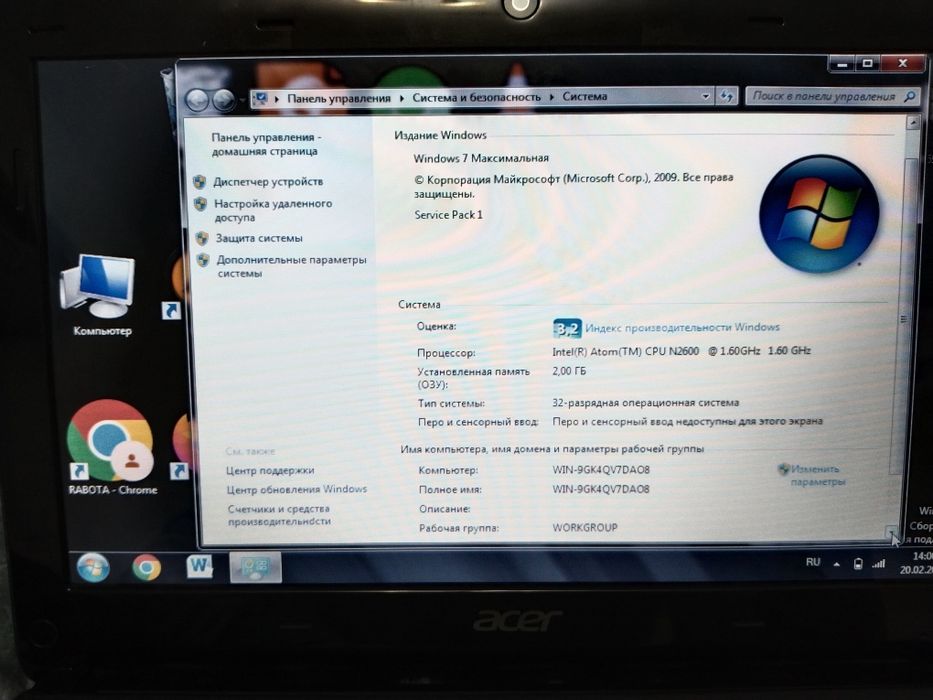Open Панель управления - домашняя страница
This screenshot has width=933, height=700.
(x=265, y=144)
